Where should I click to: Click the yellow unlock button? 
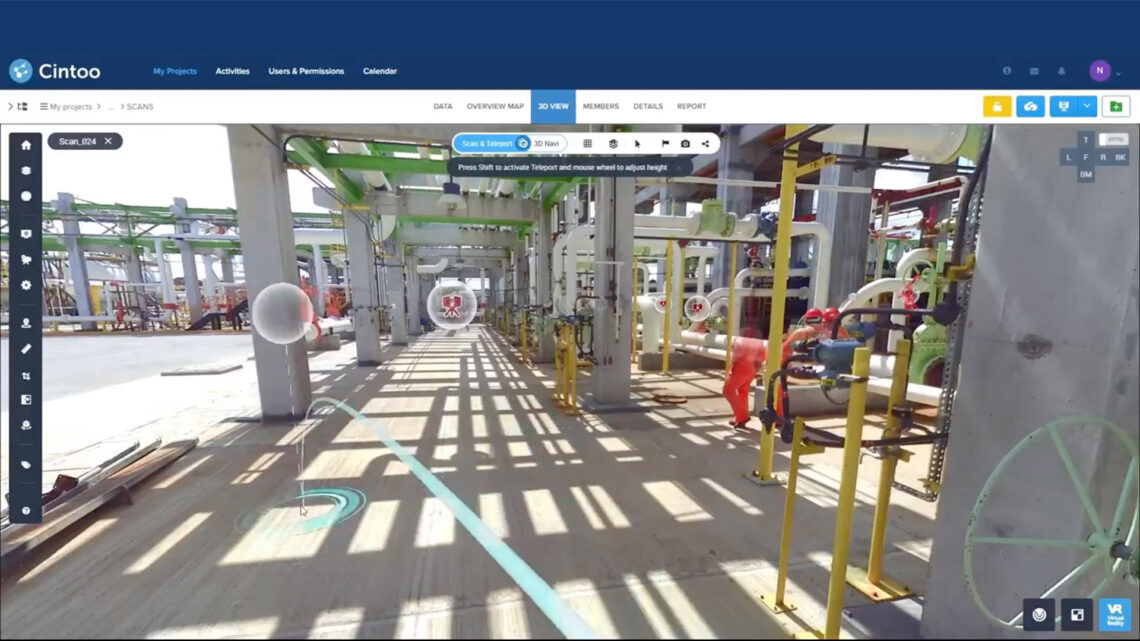(x=997, y=106)
